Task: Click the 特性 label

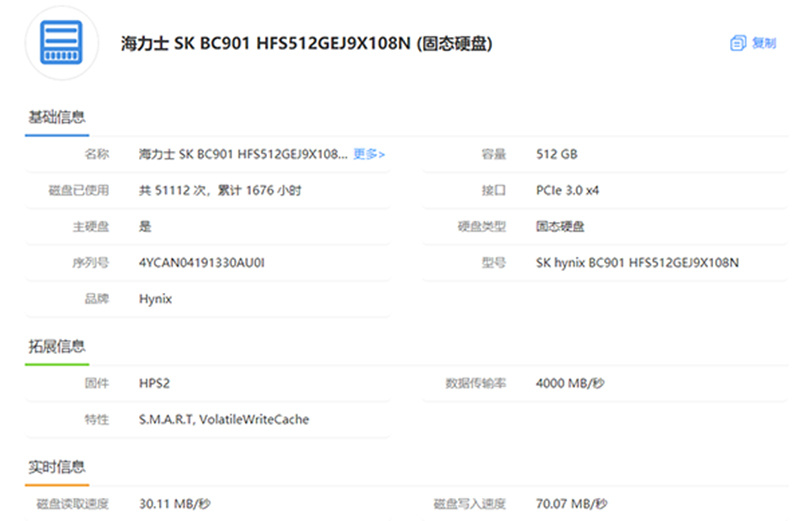Action: pyautogui.click(x=96, y=419)
